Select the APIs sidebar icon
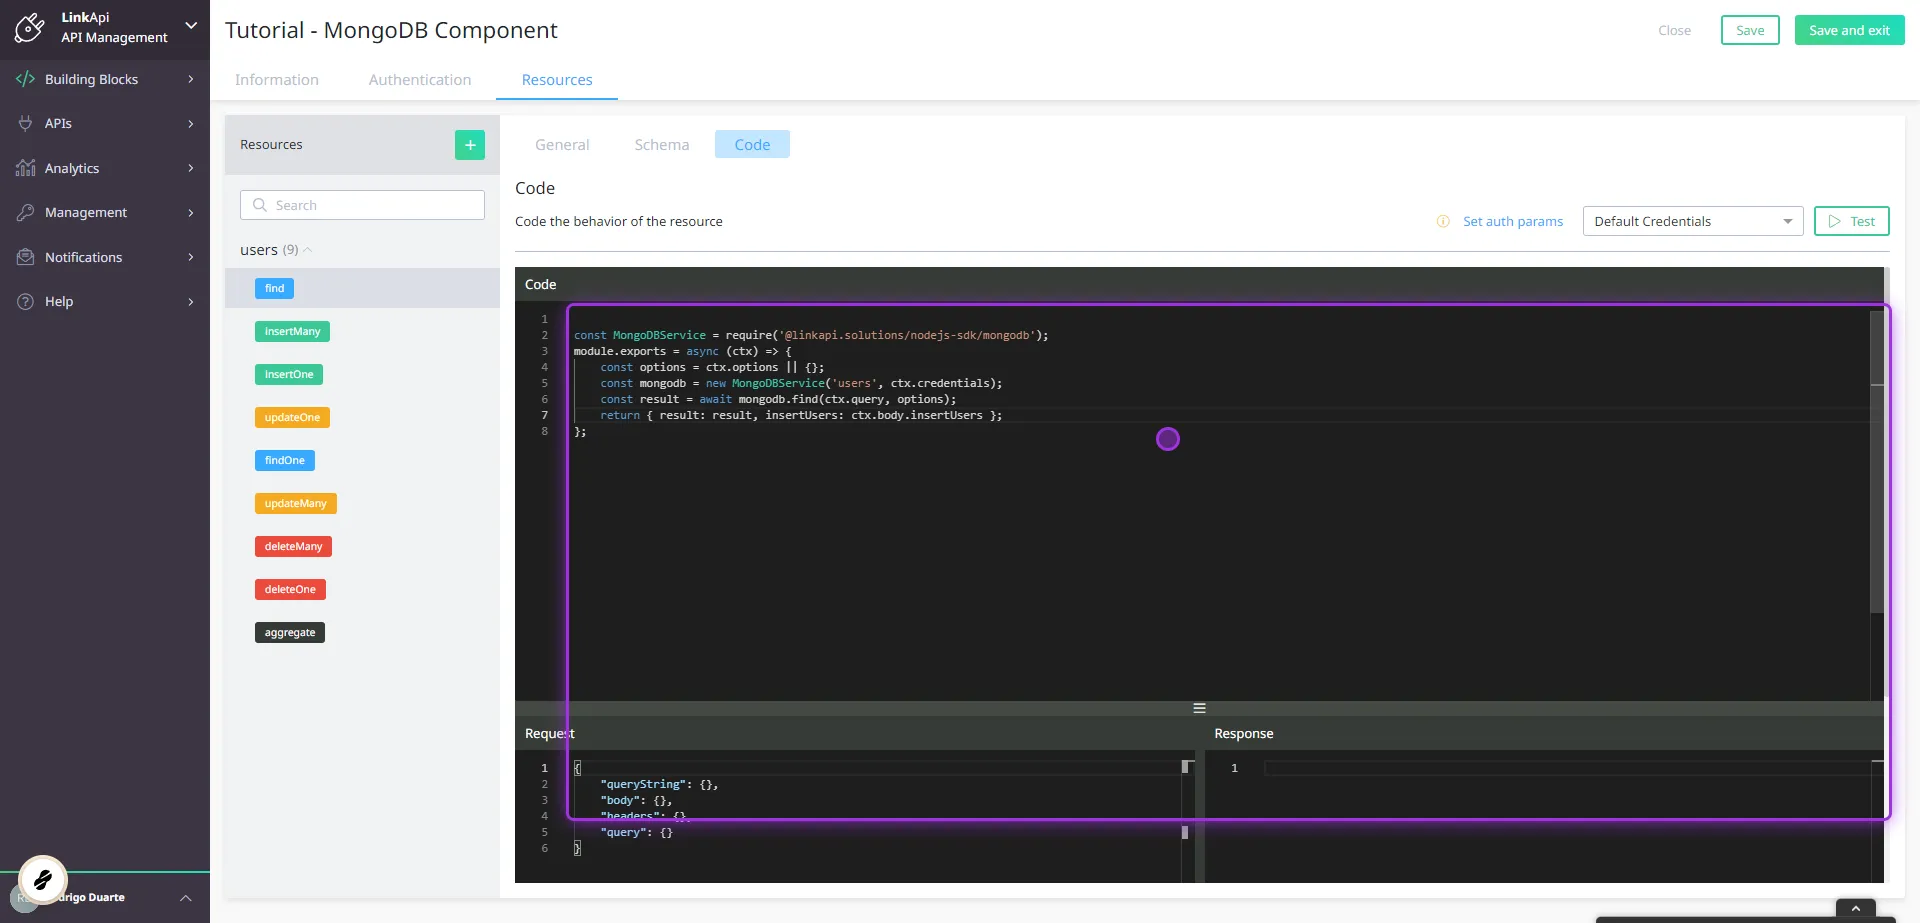Image resolution: width=1920 pixels, height=923 pixels. [26, 123]
